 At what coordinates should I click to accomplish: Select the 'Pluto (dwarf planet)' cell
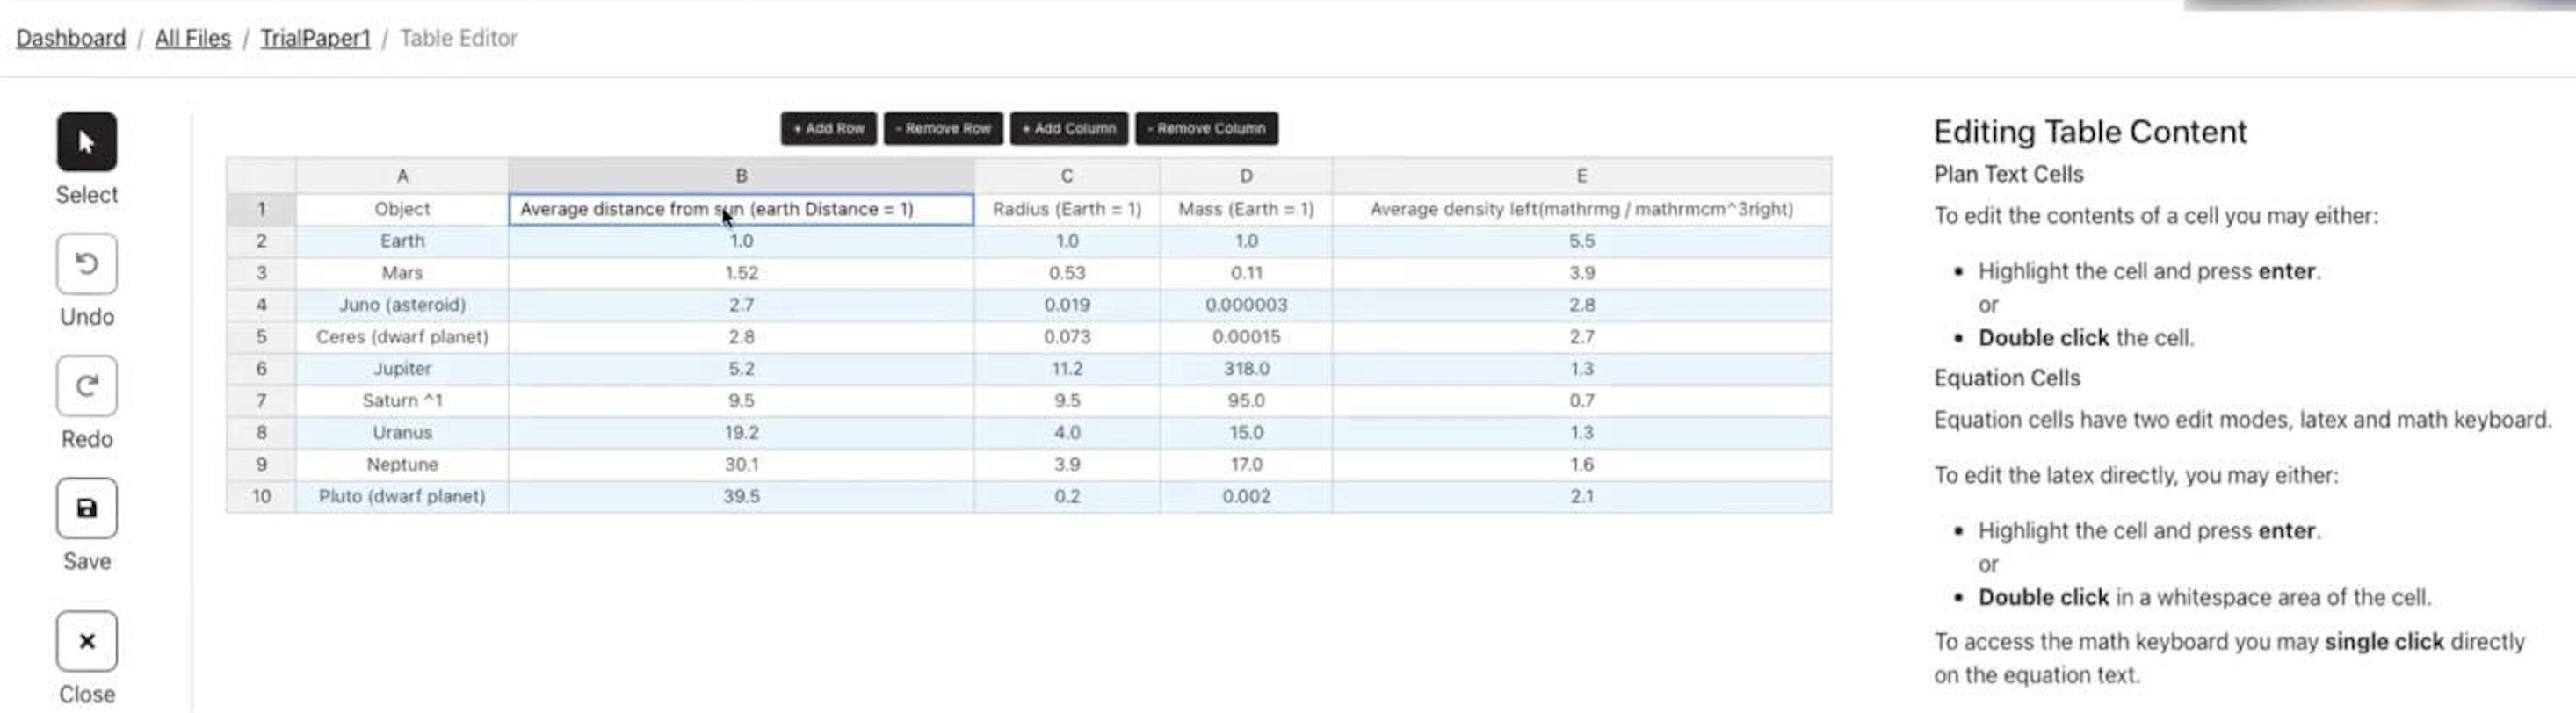(x=402, y=496)
